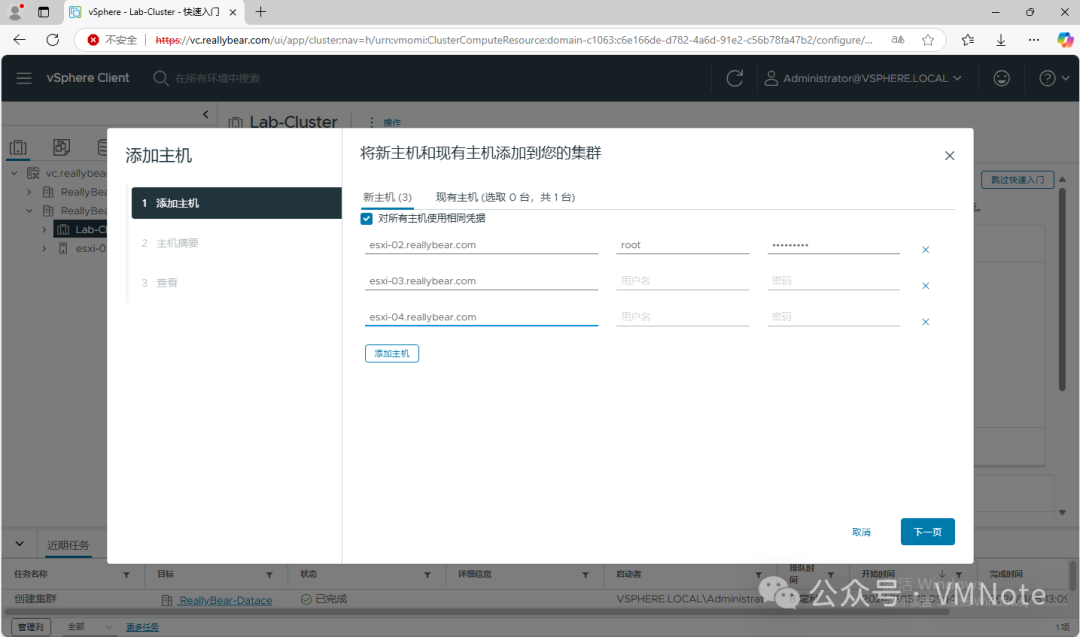Add this page to favorites star
Screen dimensions: 1080x637
click(x=928, y=40)
